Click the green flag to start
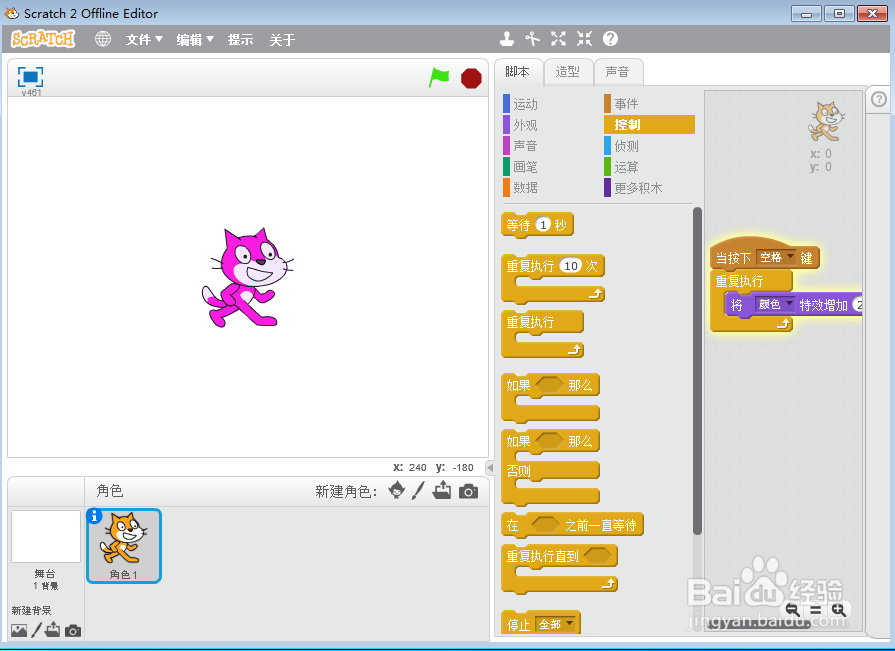This screenshot has height=651, width=895. [x=439, y=78]
